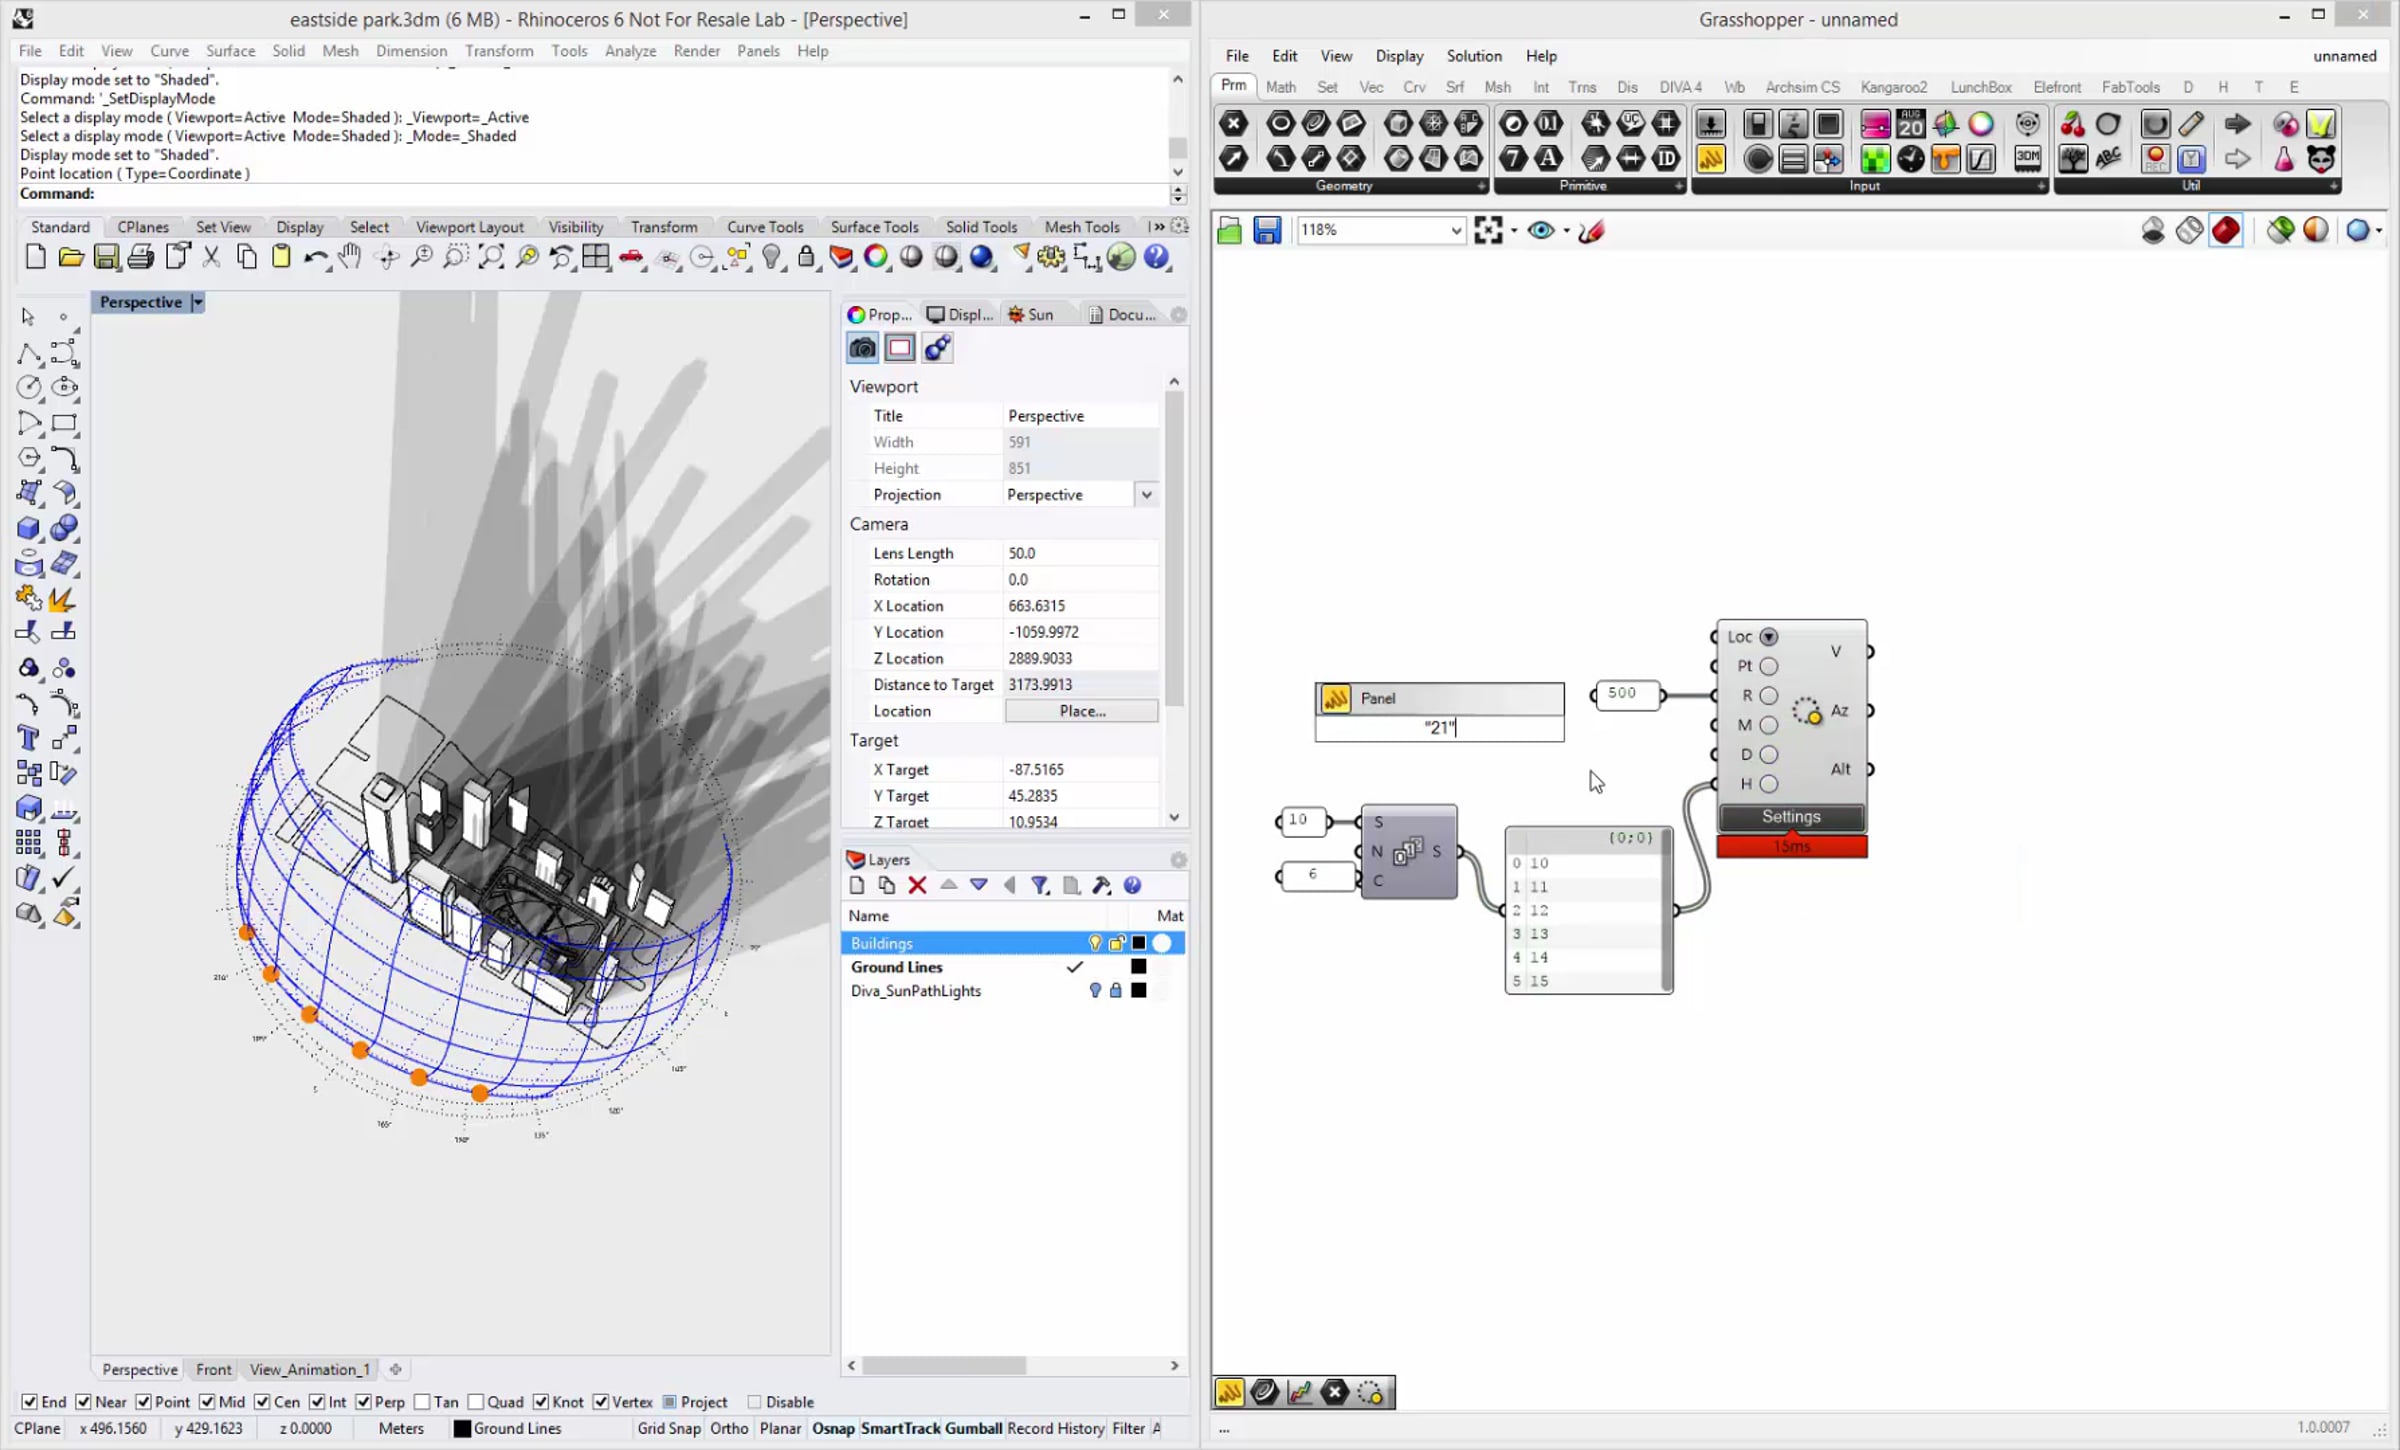Screen dimensions: 2400x1450
Task: Click the Grasshopper Save file icon
Action: 1267,231
